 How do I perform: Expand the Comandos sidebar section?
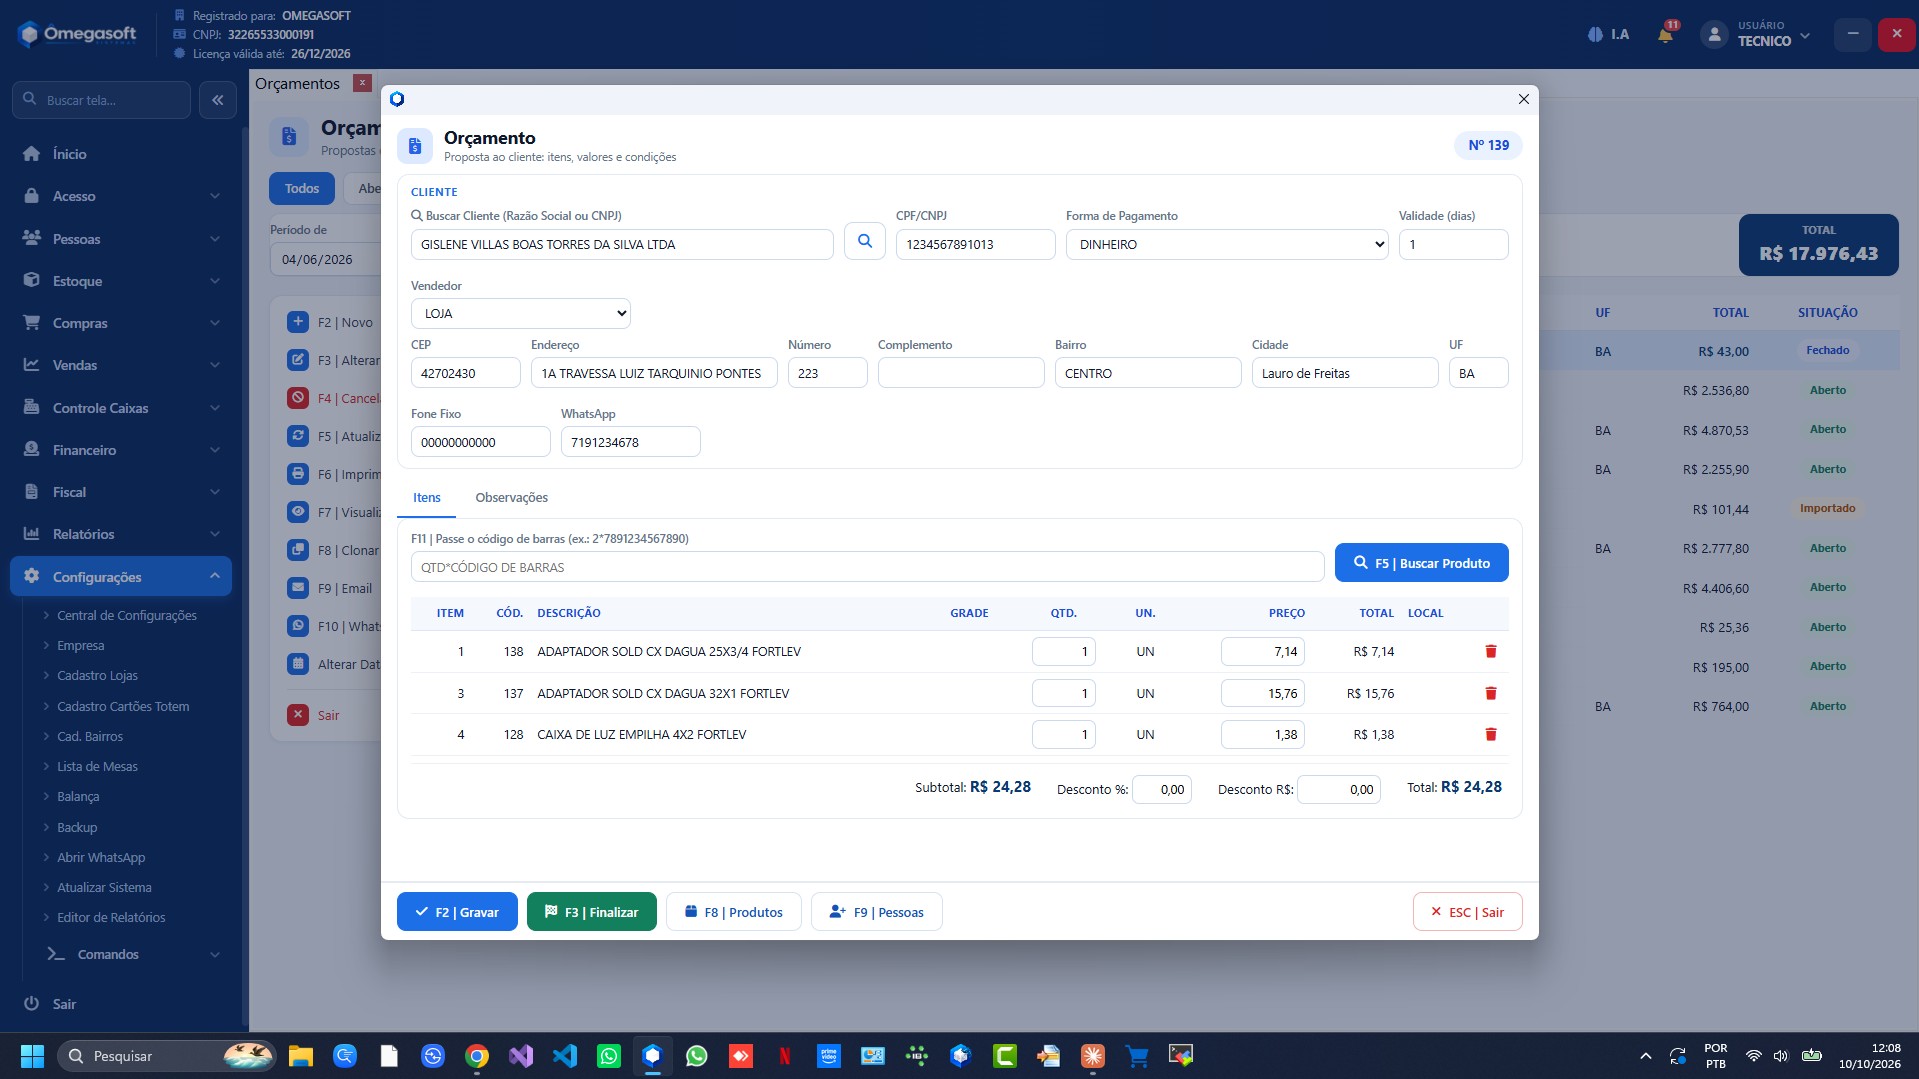point(134,955)
